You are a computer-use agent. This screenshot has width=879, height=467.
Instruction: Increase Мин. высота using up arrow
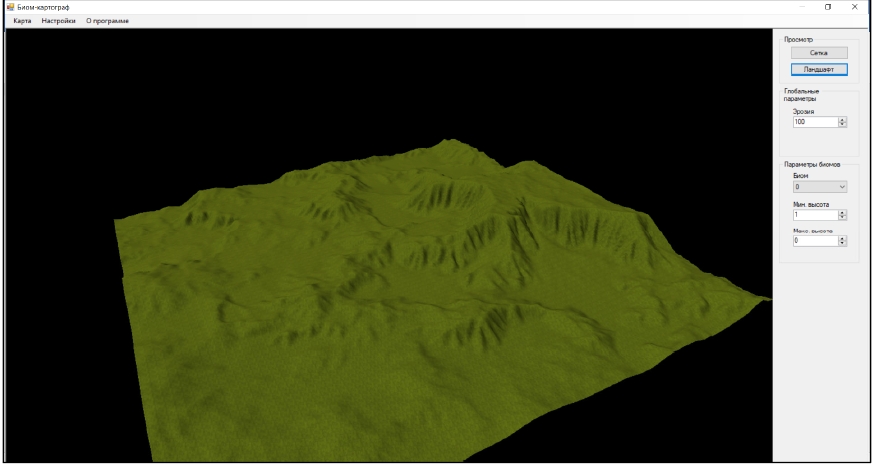coord(842,212)
